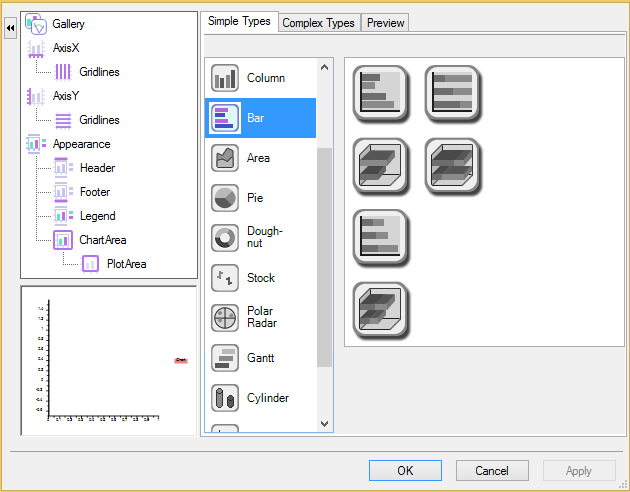Pick the Pie chart type icon
This screenshot has width=630, height=492.
(225, 198)
